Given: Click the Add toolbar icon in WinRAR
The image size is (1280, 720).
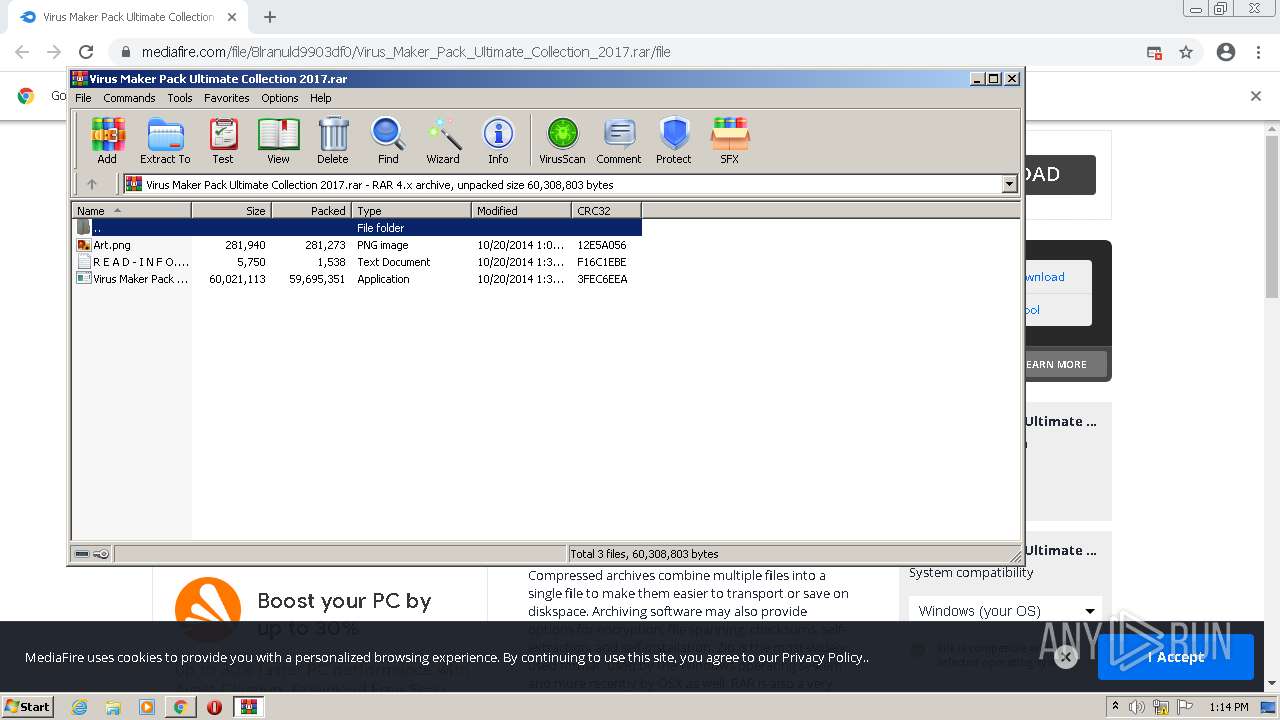Looking at the screenshot, I should coord(107,140).
